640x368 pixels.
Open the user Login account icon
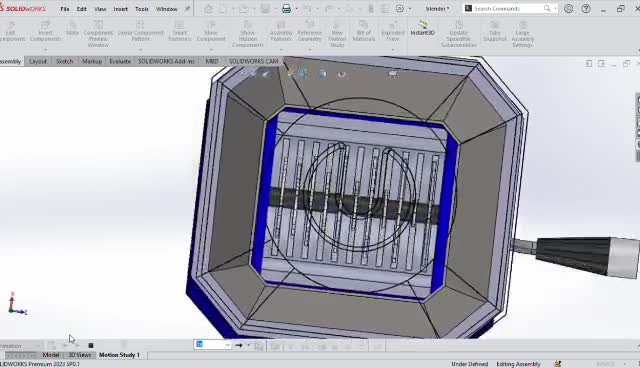(569, 9)
